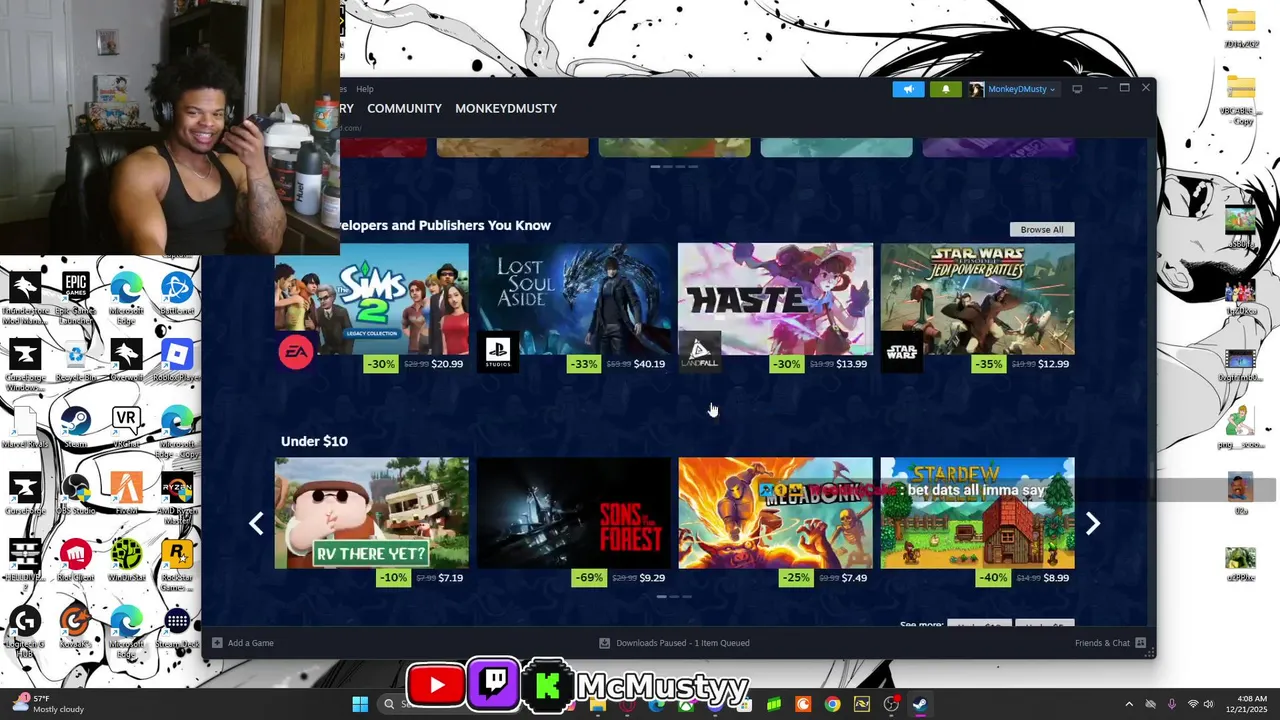1280x720 pixels.
Task: Open AMD Ryzen Master desktop icon
Action: [177, 498]
